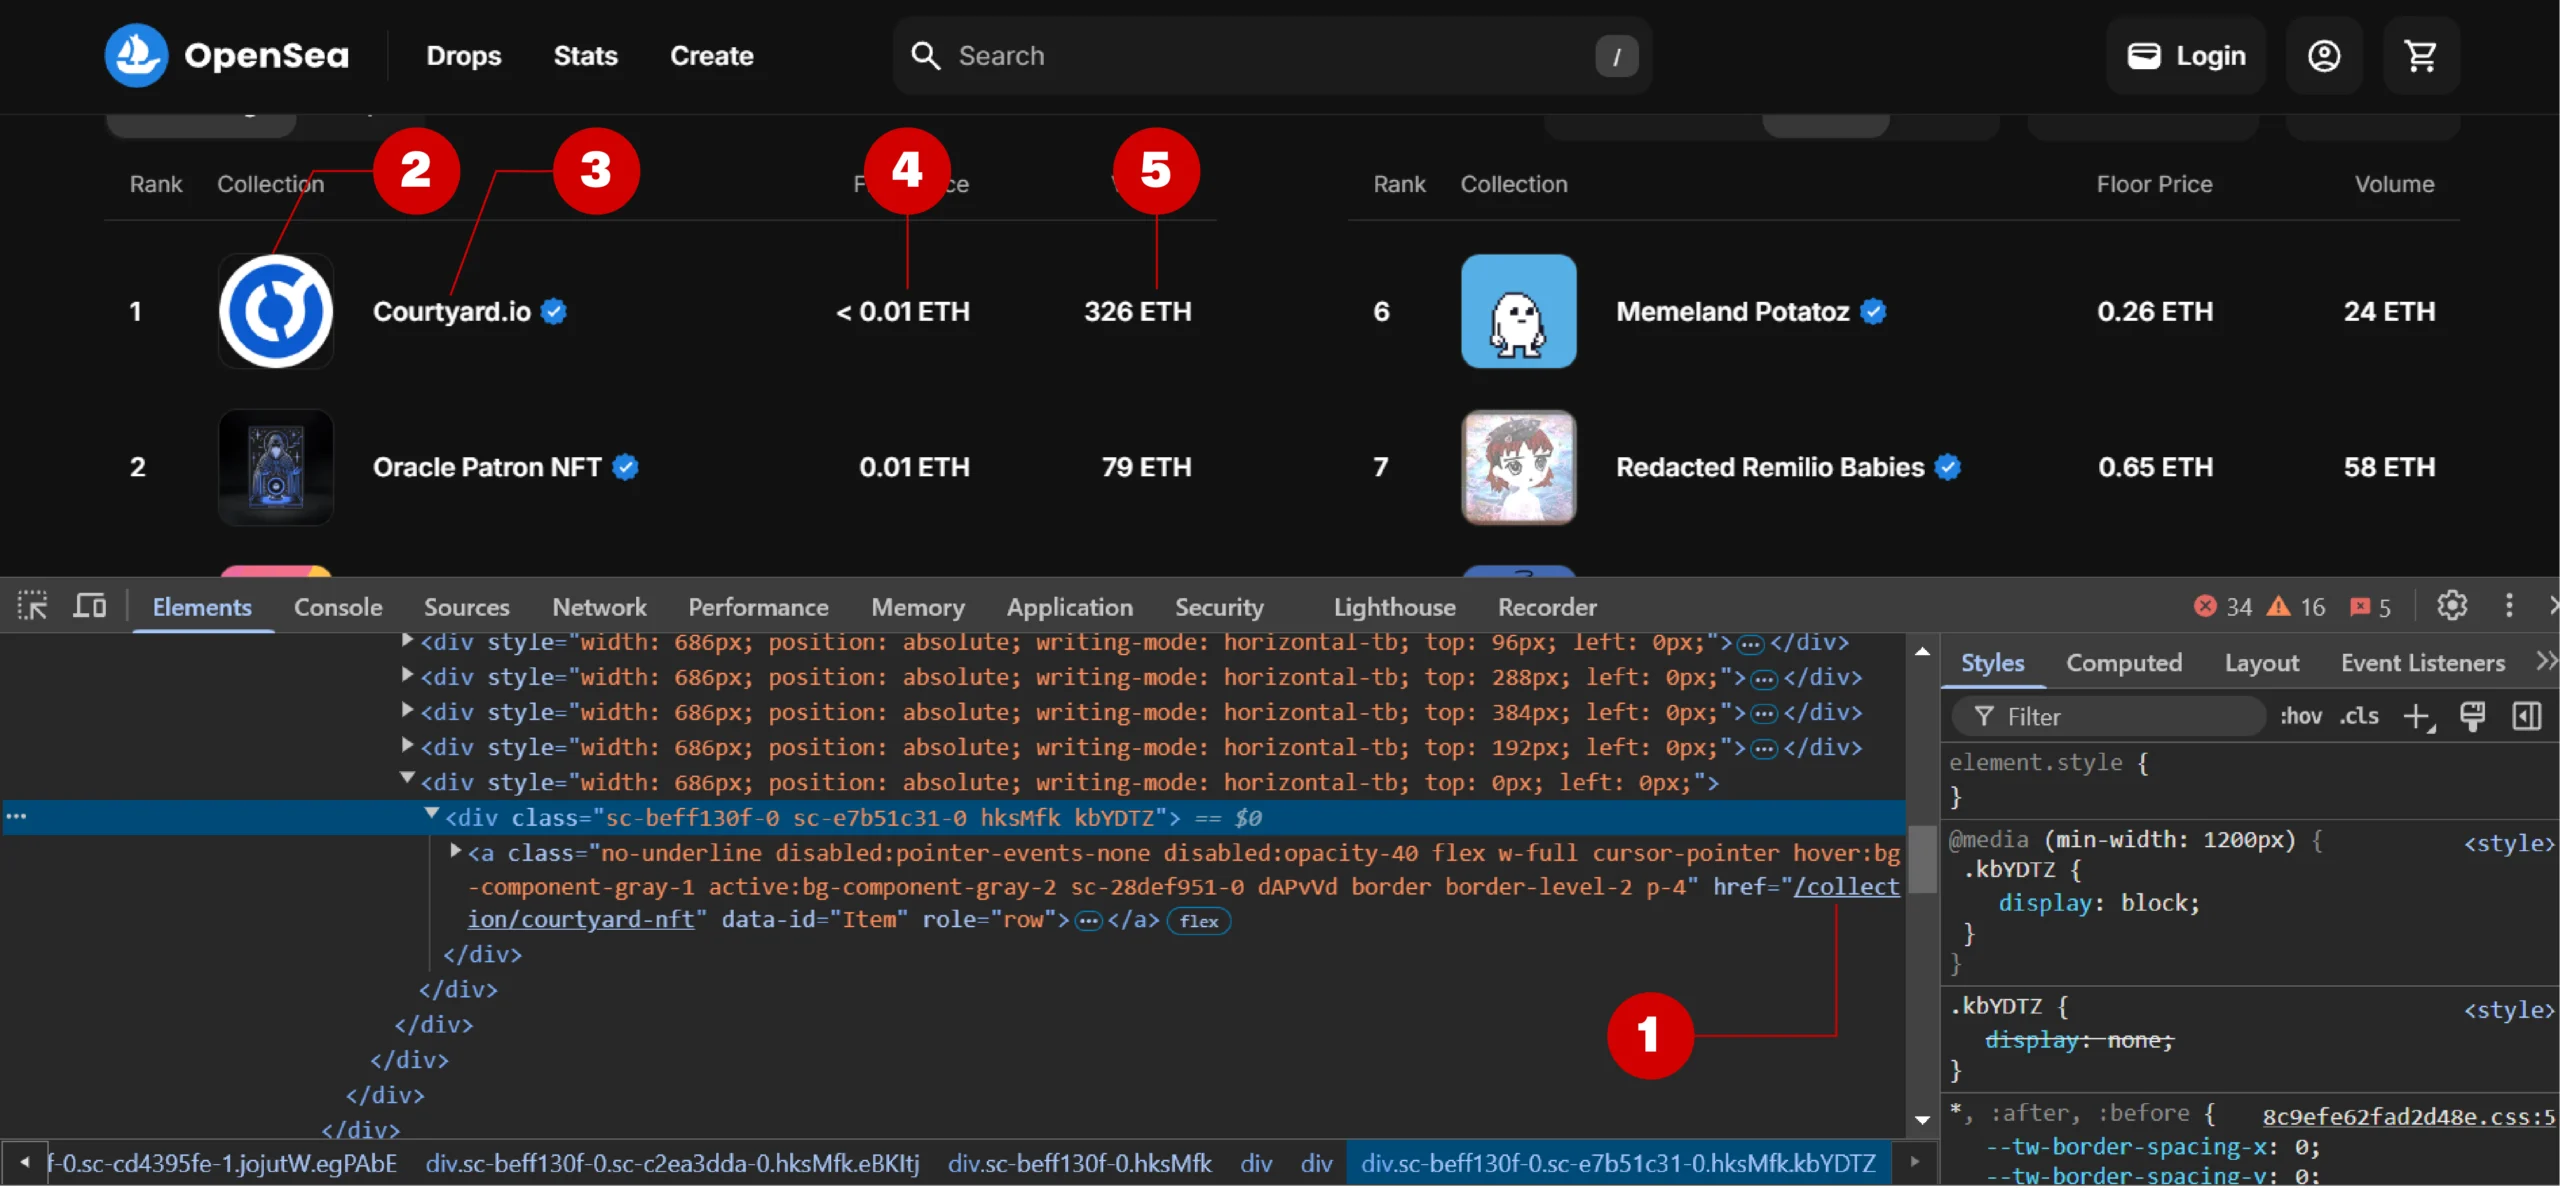Viewport: 2560px width, 1190px height.
Task: Go to Drops in the navigation
Action: (463, 56)
